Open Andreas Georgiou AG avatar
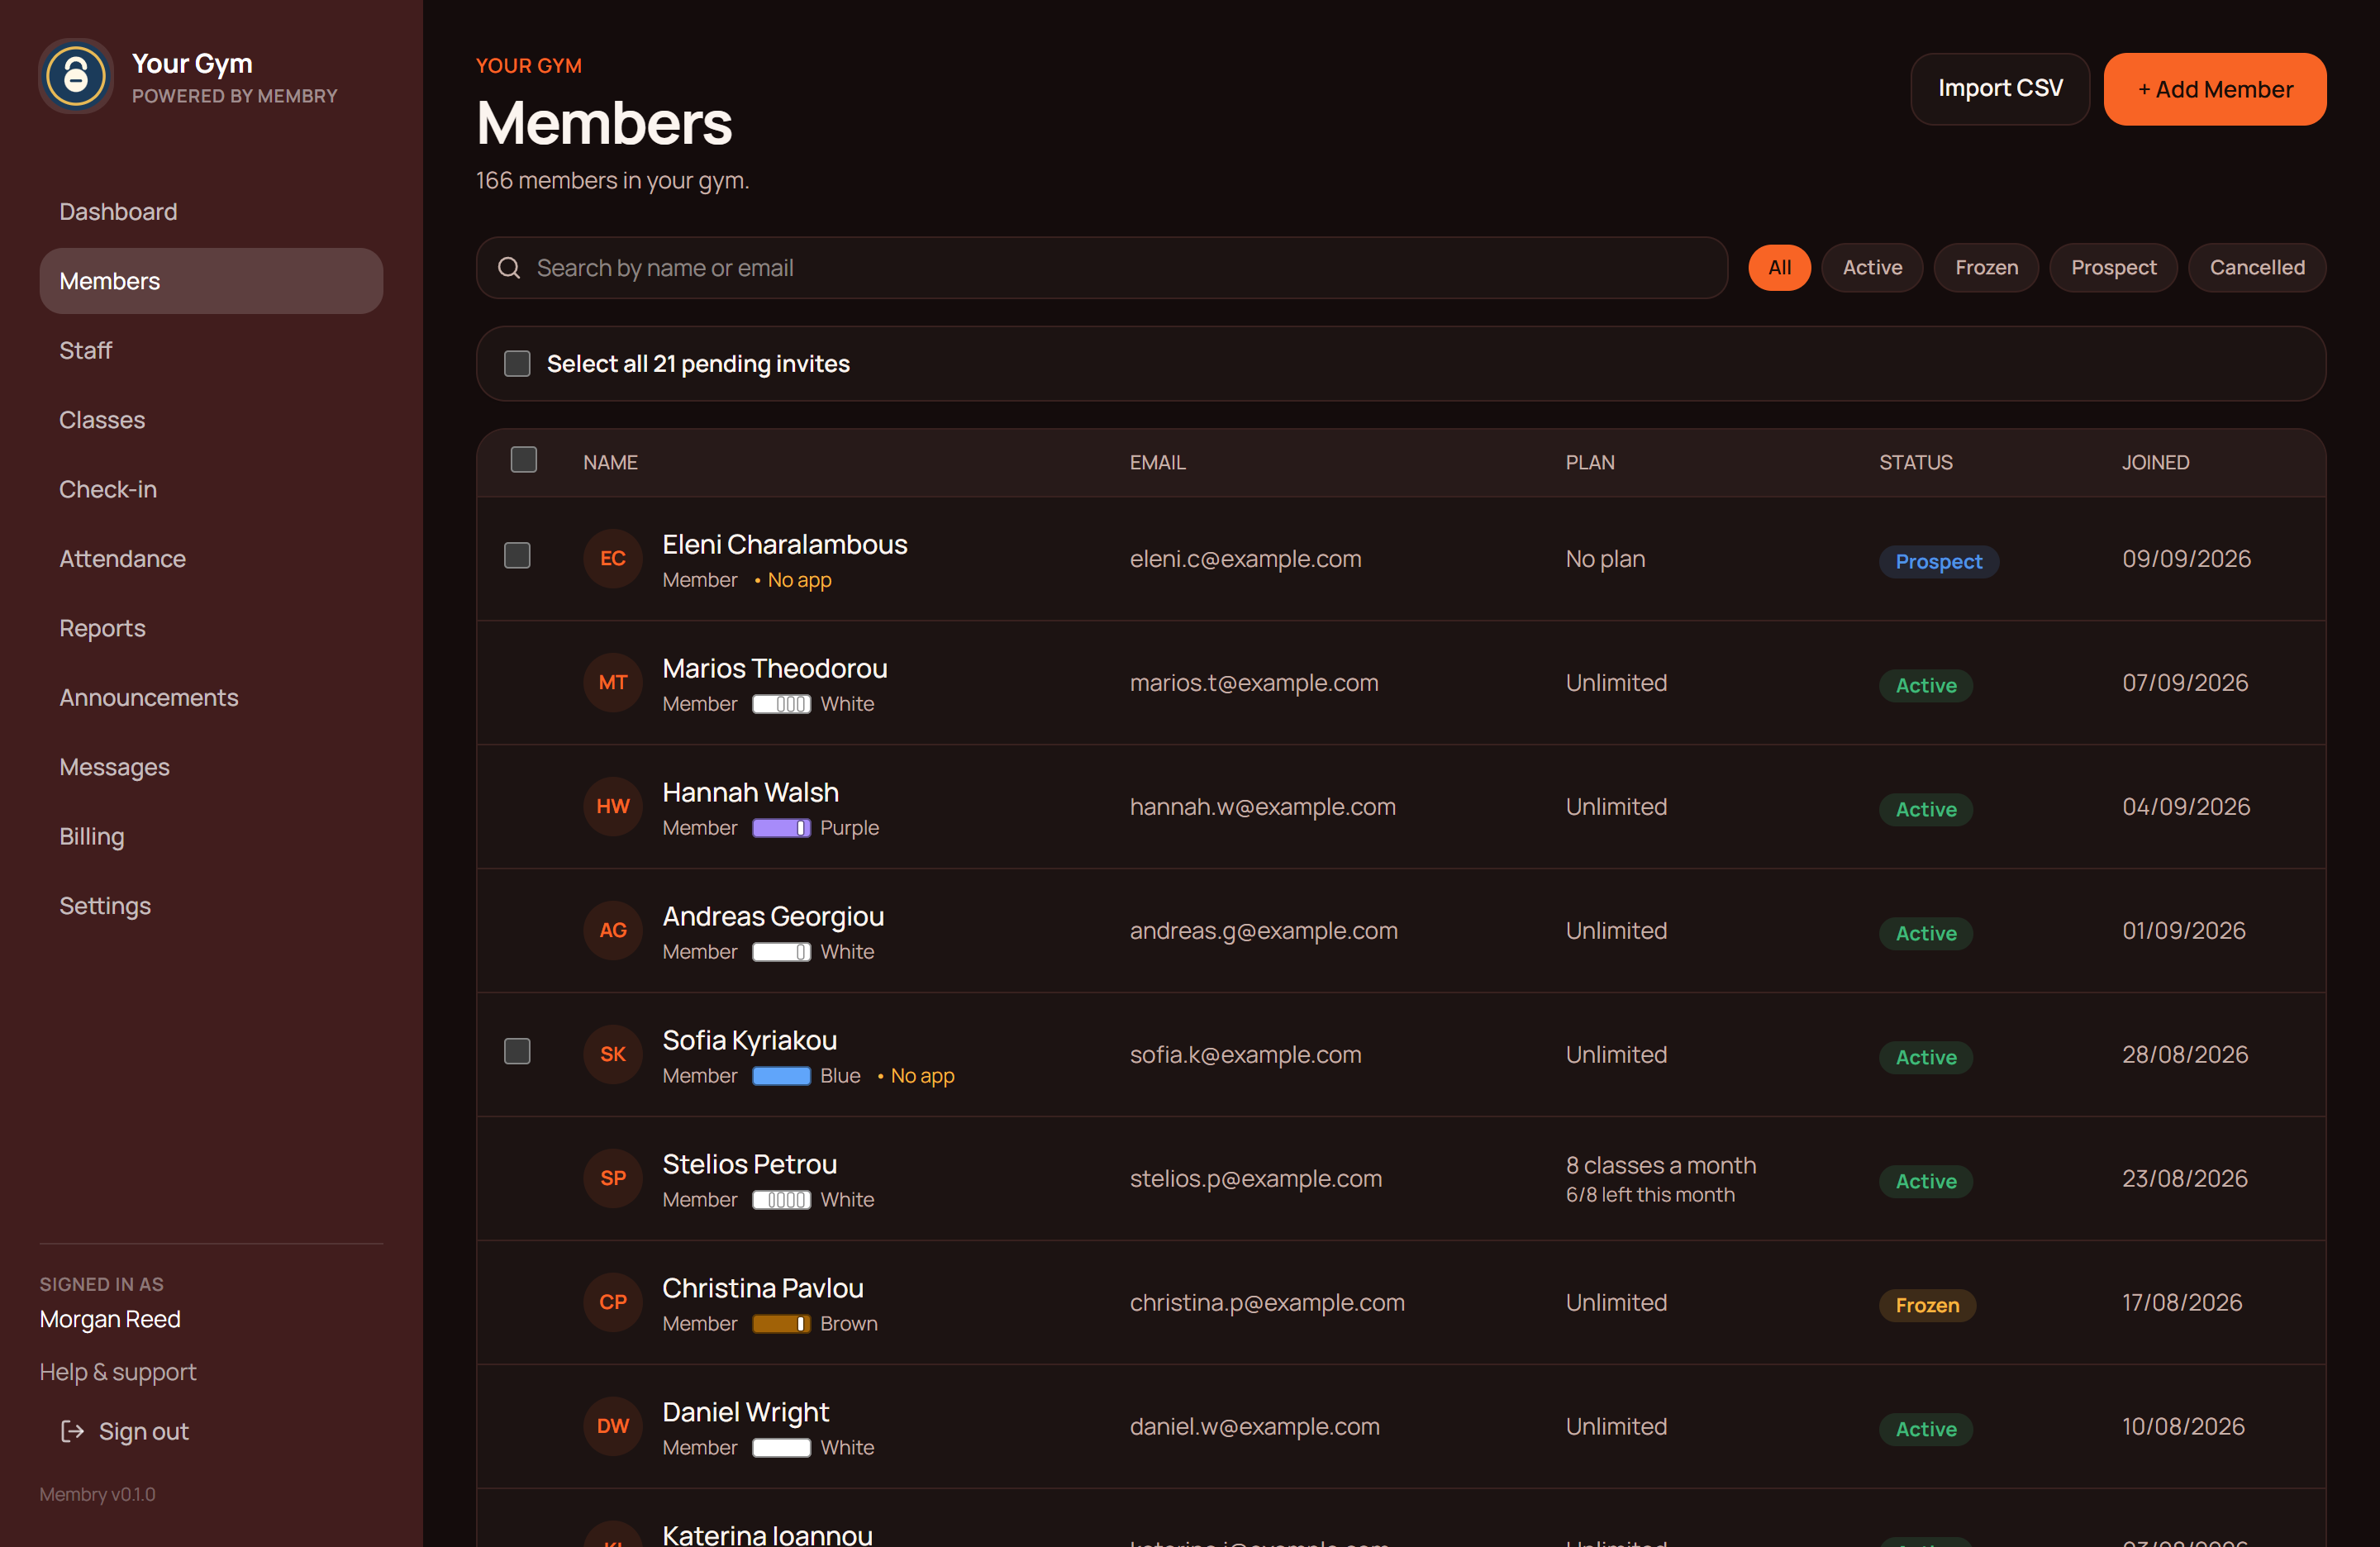Viewport: 2380px width, 1547px height. click(x=613, y=931)
